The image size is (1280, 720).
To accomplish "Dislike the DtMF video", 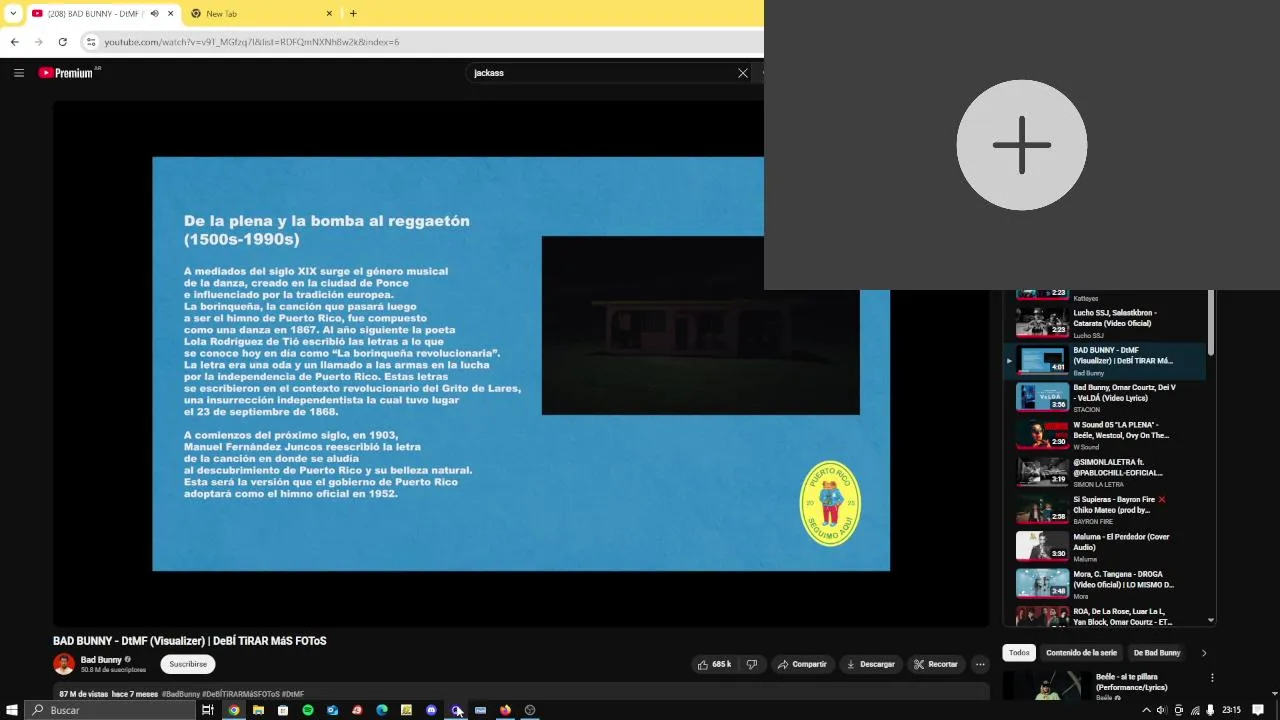I will (x=752, y=664).
